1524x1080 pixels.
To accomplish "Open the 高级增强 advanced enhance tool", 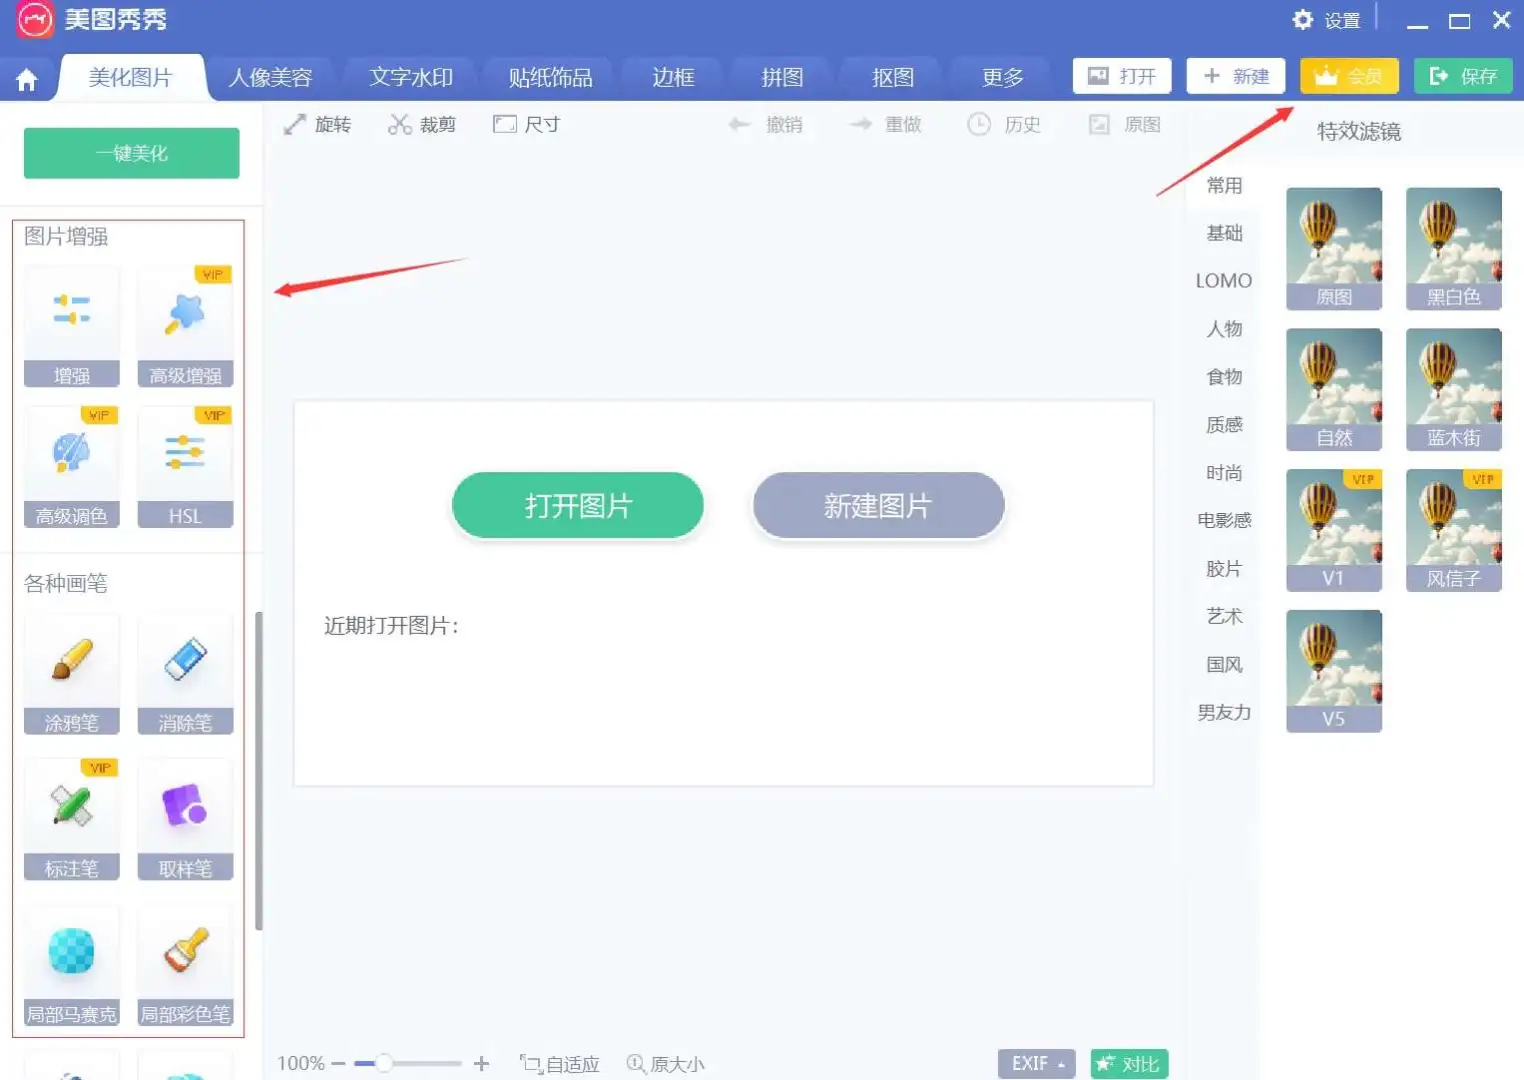I will [185, 320].
